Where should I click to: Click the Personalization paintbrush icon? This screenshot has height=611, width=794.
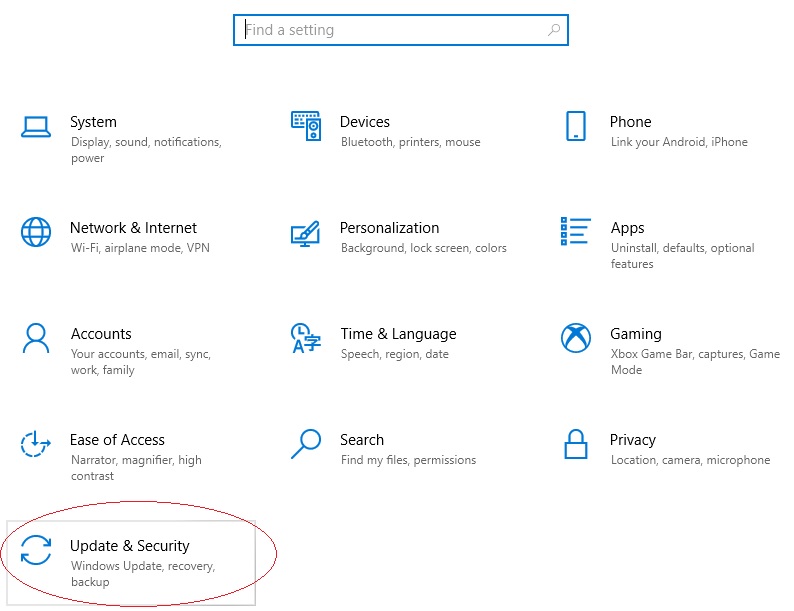tap(305, 233)
